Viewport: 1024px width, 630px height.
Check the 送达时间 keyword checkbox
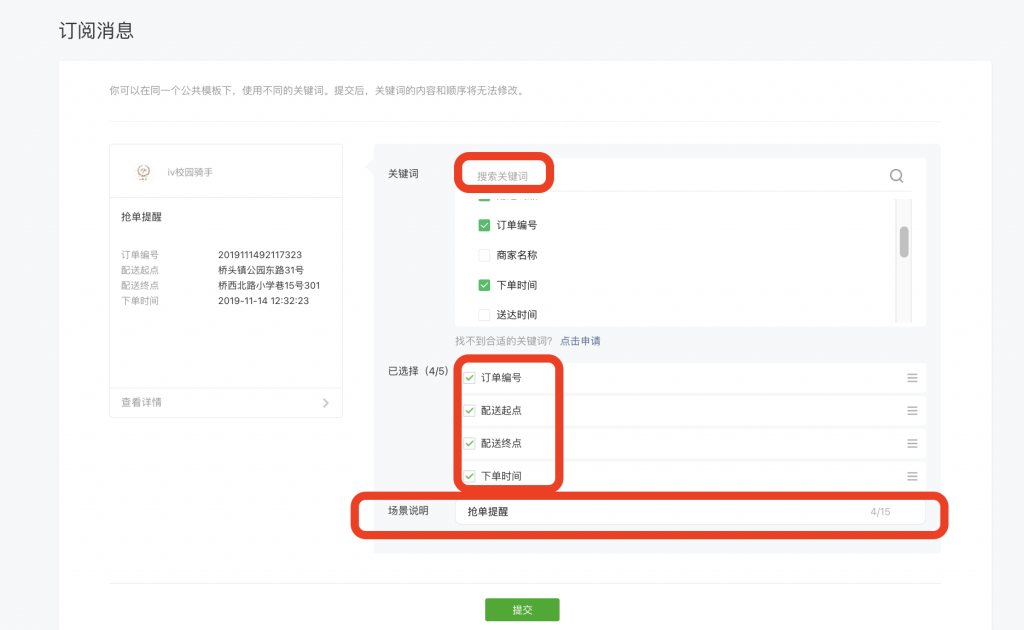coord(484,315)
